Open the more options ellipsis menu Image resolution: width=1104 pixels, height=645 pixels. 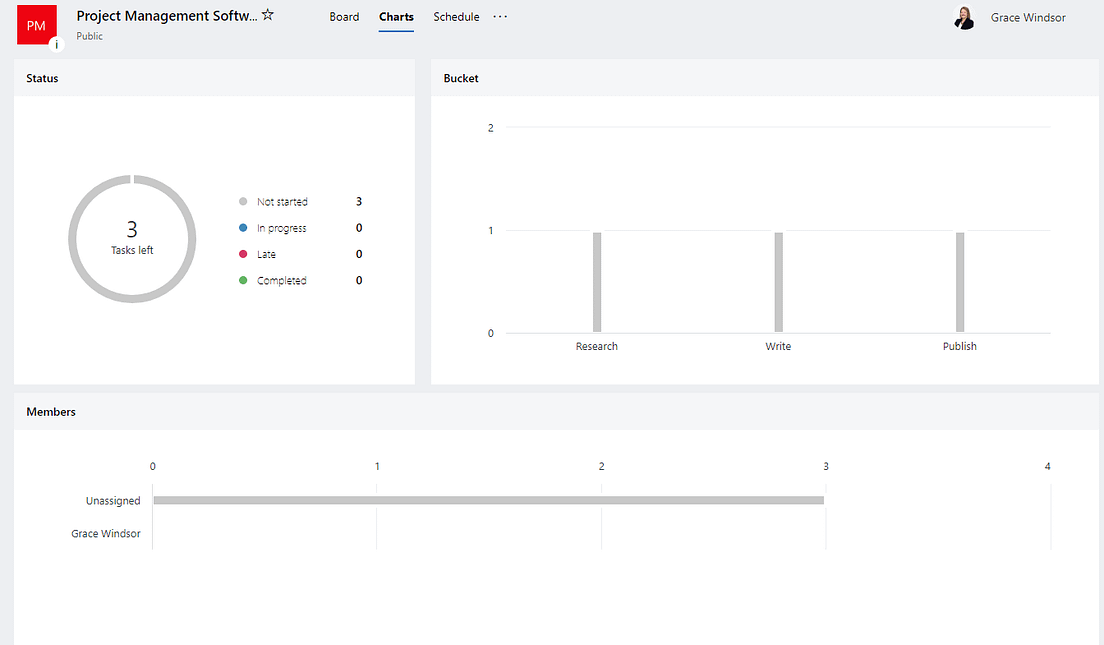(500, 16)
